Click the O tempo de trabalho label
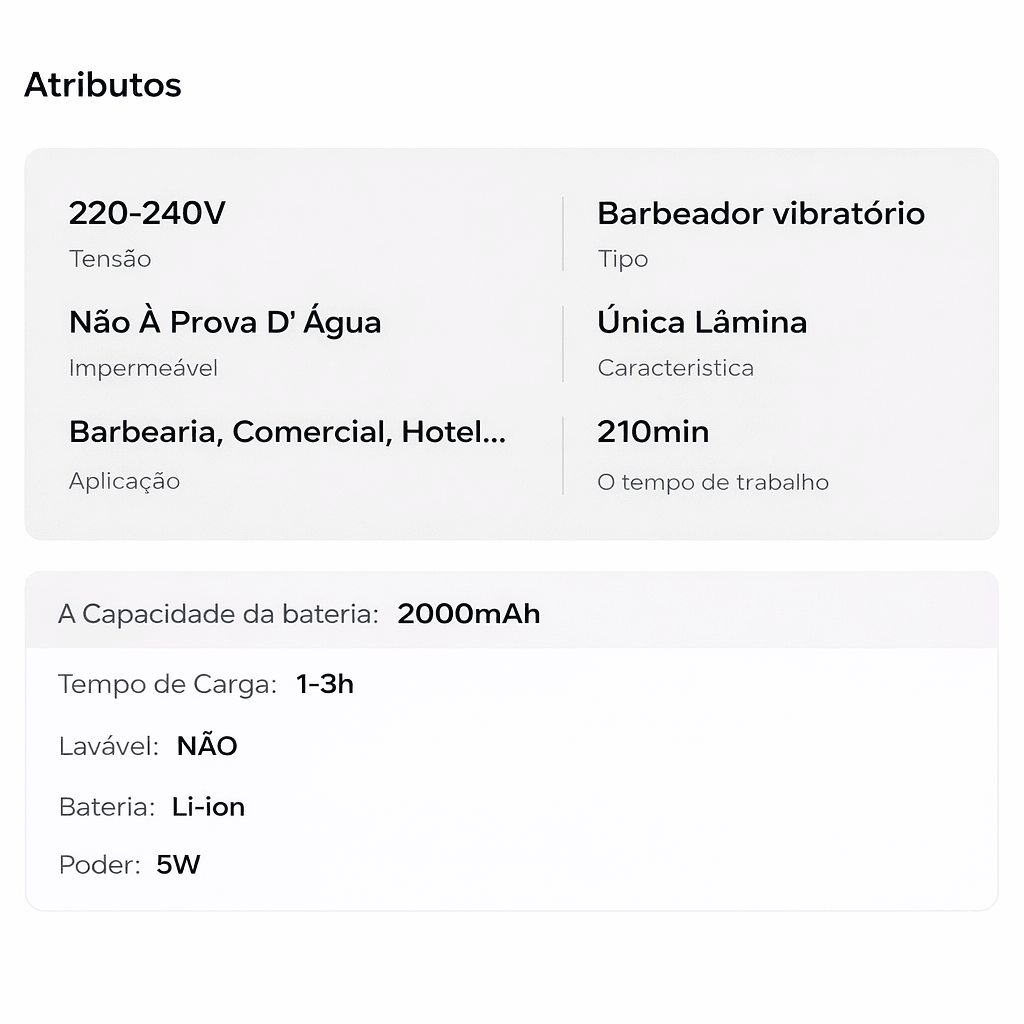1024x1024 pixels. point(713,482)
